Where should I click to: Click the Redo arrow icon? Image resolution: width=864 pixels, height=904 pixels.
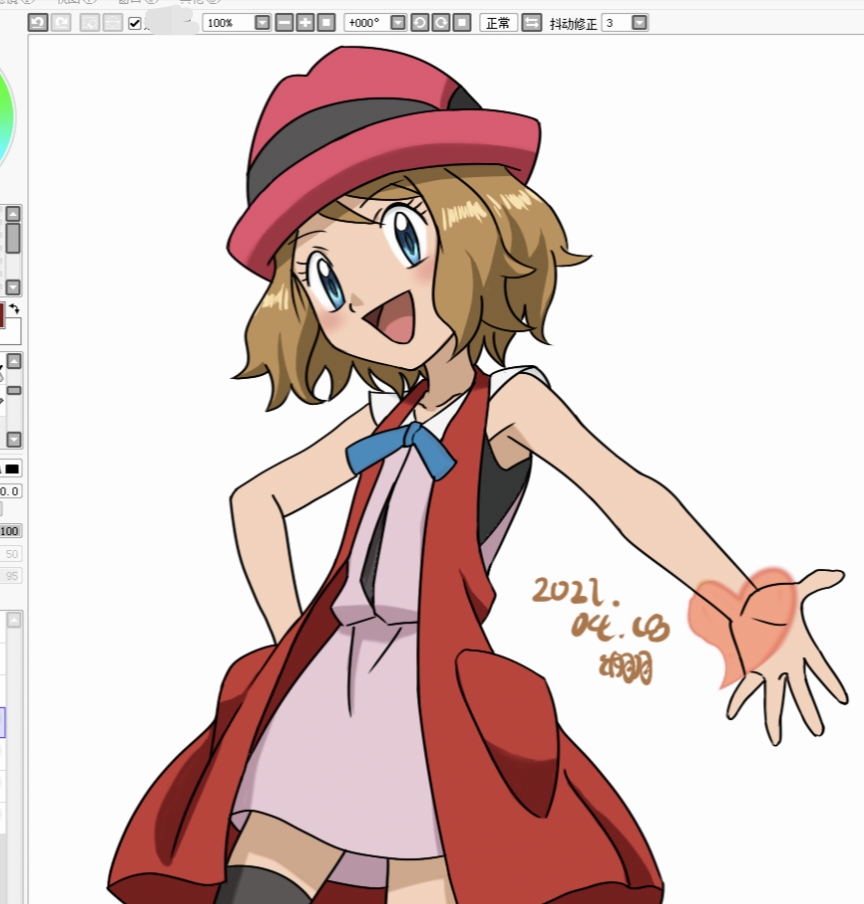point(61,22)
